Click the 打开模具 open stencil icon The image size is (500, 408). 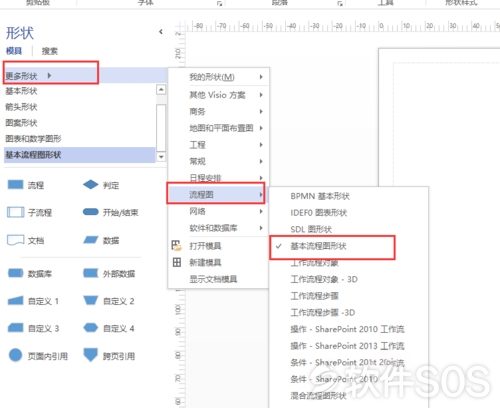pyautogui.click(x=176, y=246)
